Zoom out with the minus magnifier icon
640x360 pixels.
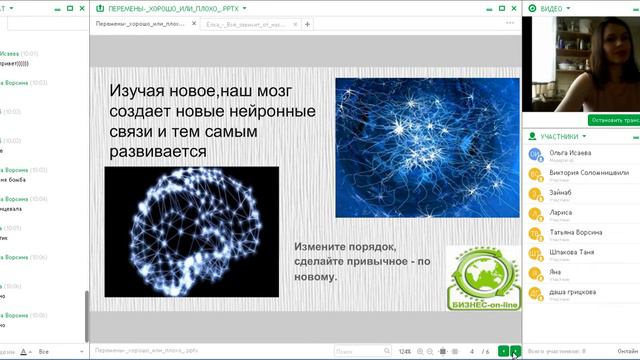(430, 351)
